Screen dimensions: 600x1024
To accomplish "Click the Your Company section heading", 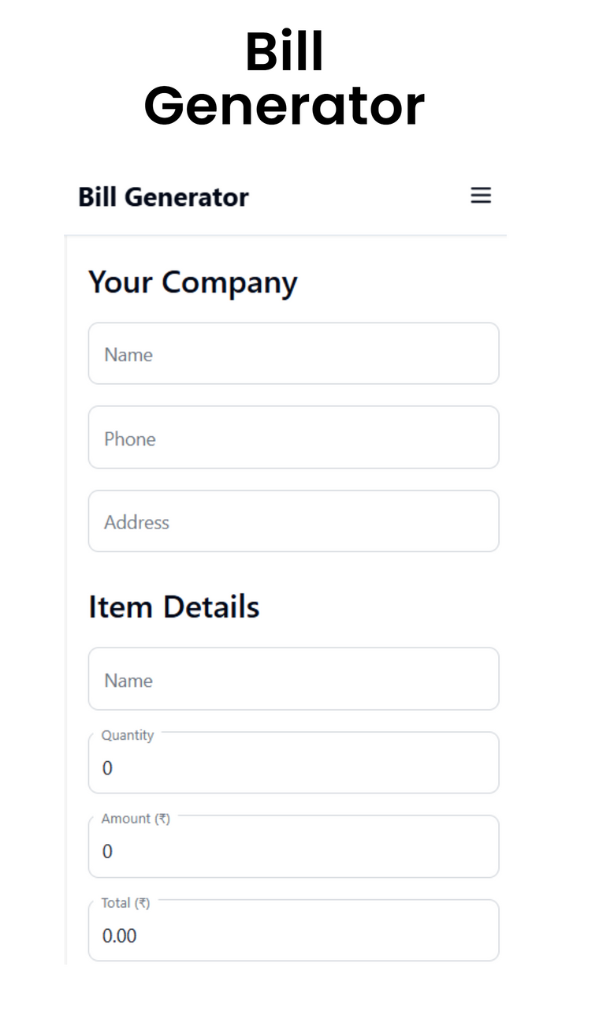I will 193,283.
